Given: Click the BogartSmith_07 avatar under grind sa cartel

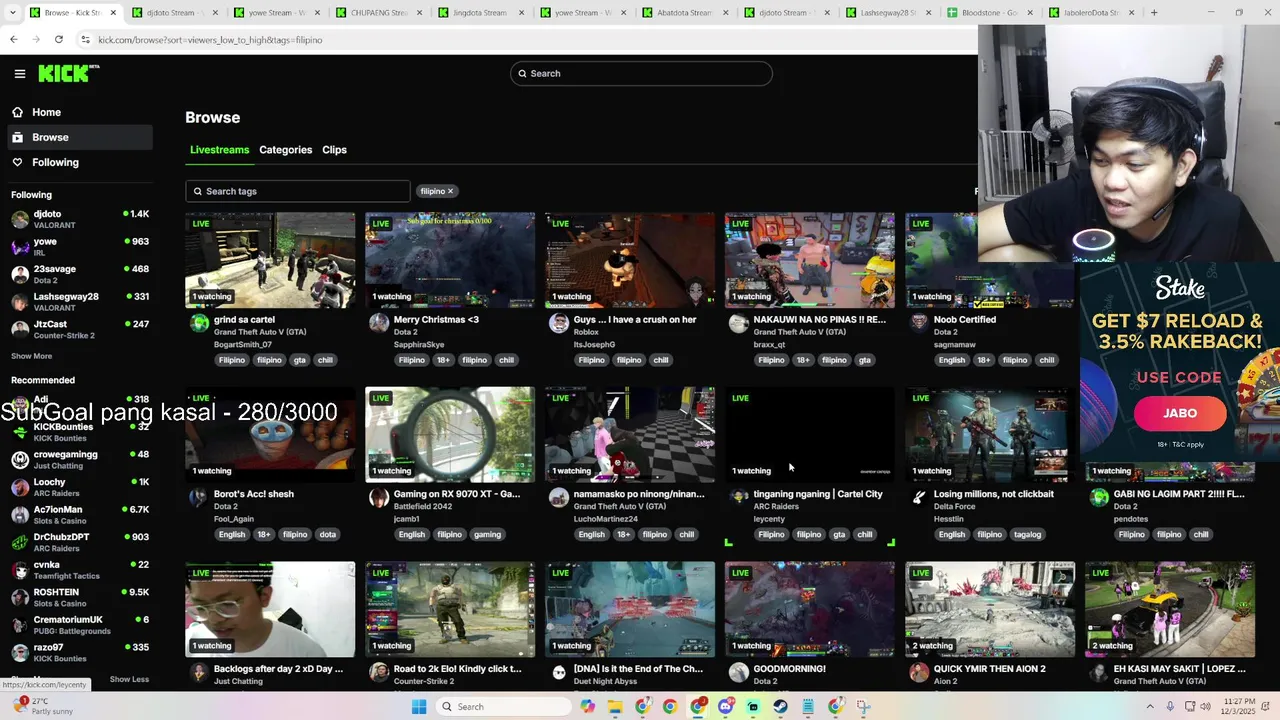Looking at the screenshot, I should [x=199, y=322].
